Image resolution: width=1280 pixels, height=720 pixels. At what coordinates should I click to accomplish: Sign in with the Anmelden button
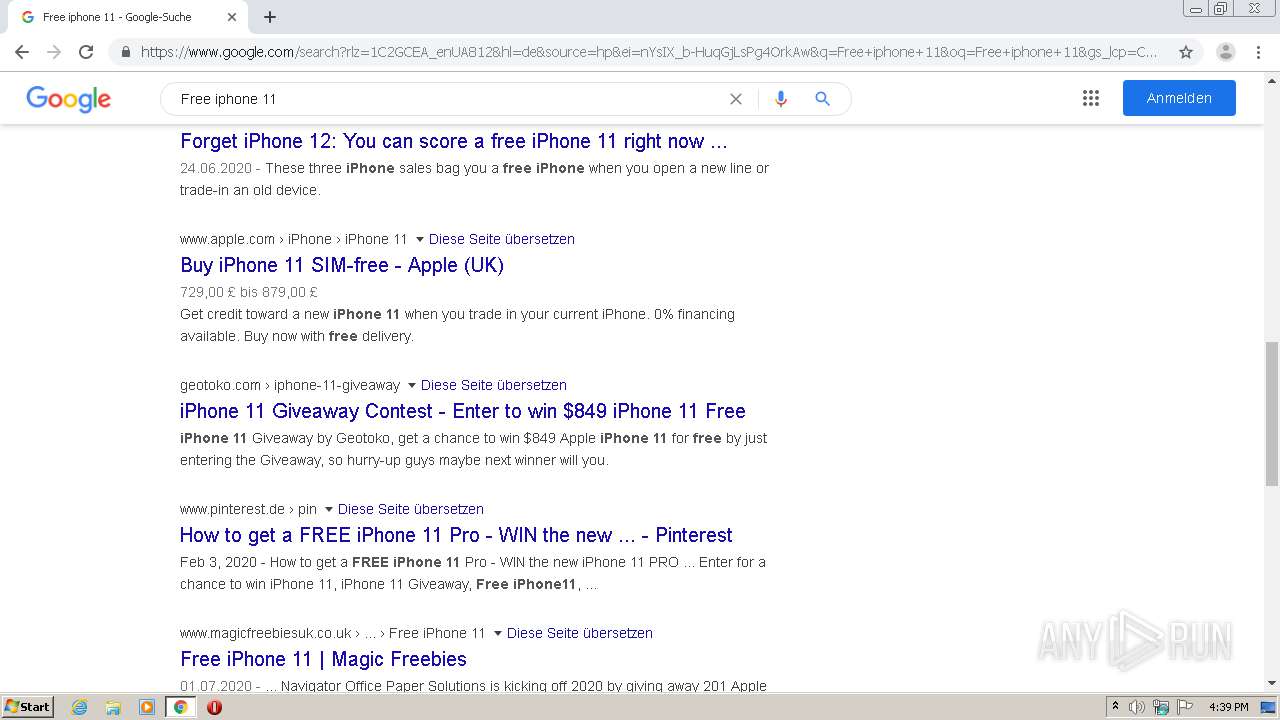[x=1179, y=98]
